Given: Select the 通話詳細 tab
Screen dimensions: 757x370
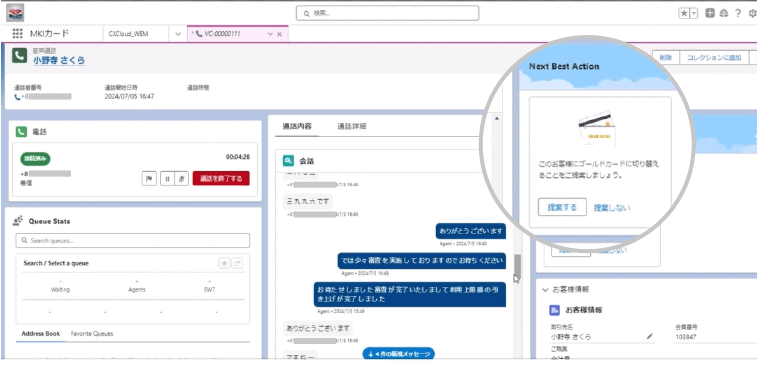Looking at the screenshot, I should pyautogui.click(x=351, y=126).
